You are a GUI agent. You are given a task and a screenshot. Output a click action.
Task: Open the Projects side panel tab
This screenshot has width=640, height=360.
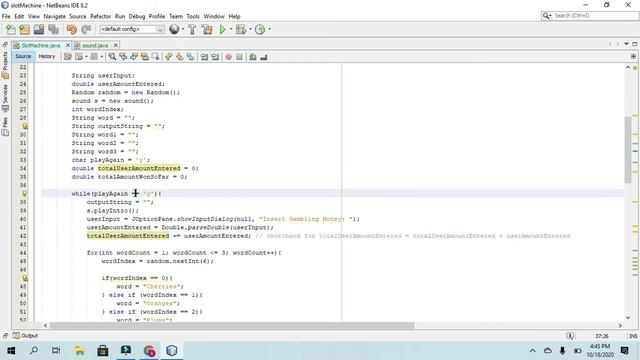(x=5, y=65)
